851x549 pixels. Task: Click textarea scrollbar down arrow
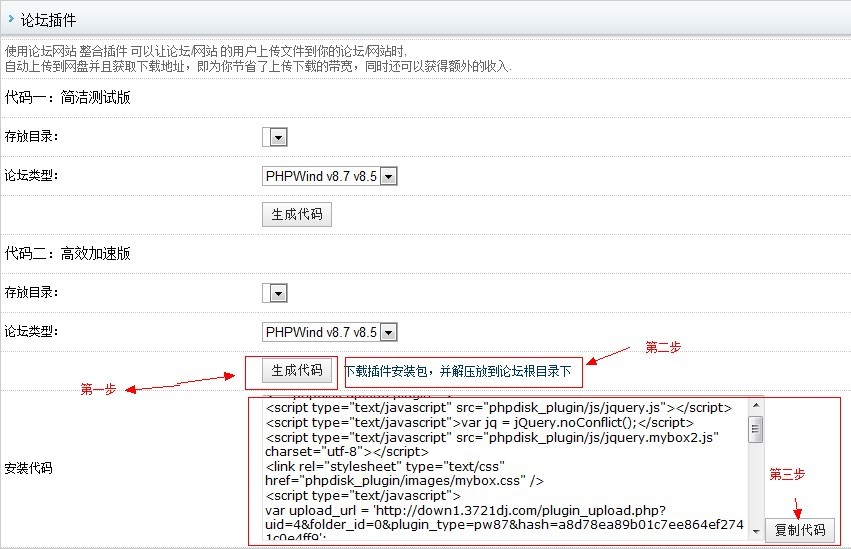click(x=755, y=532)
